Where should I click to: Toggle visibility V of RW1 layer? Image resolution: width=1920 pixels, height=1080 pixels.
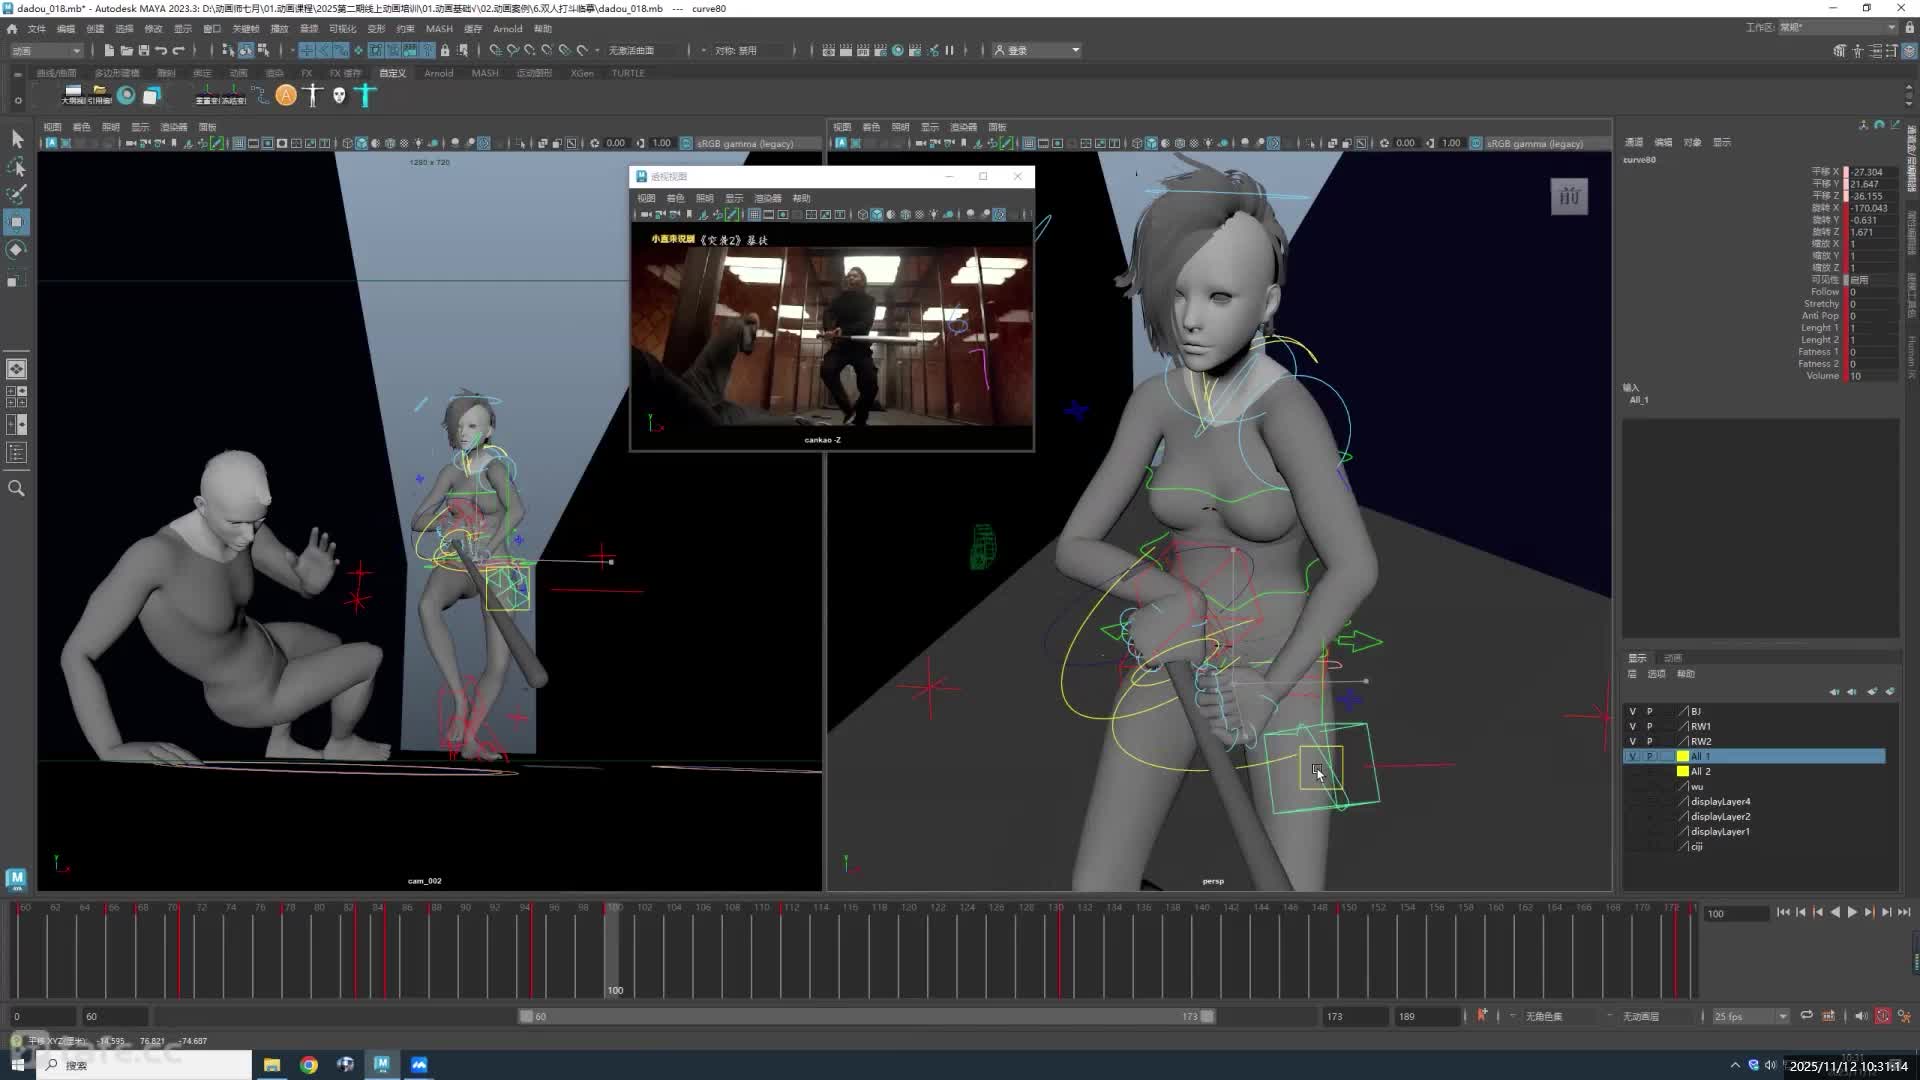tap(1633, 727)
